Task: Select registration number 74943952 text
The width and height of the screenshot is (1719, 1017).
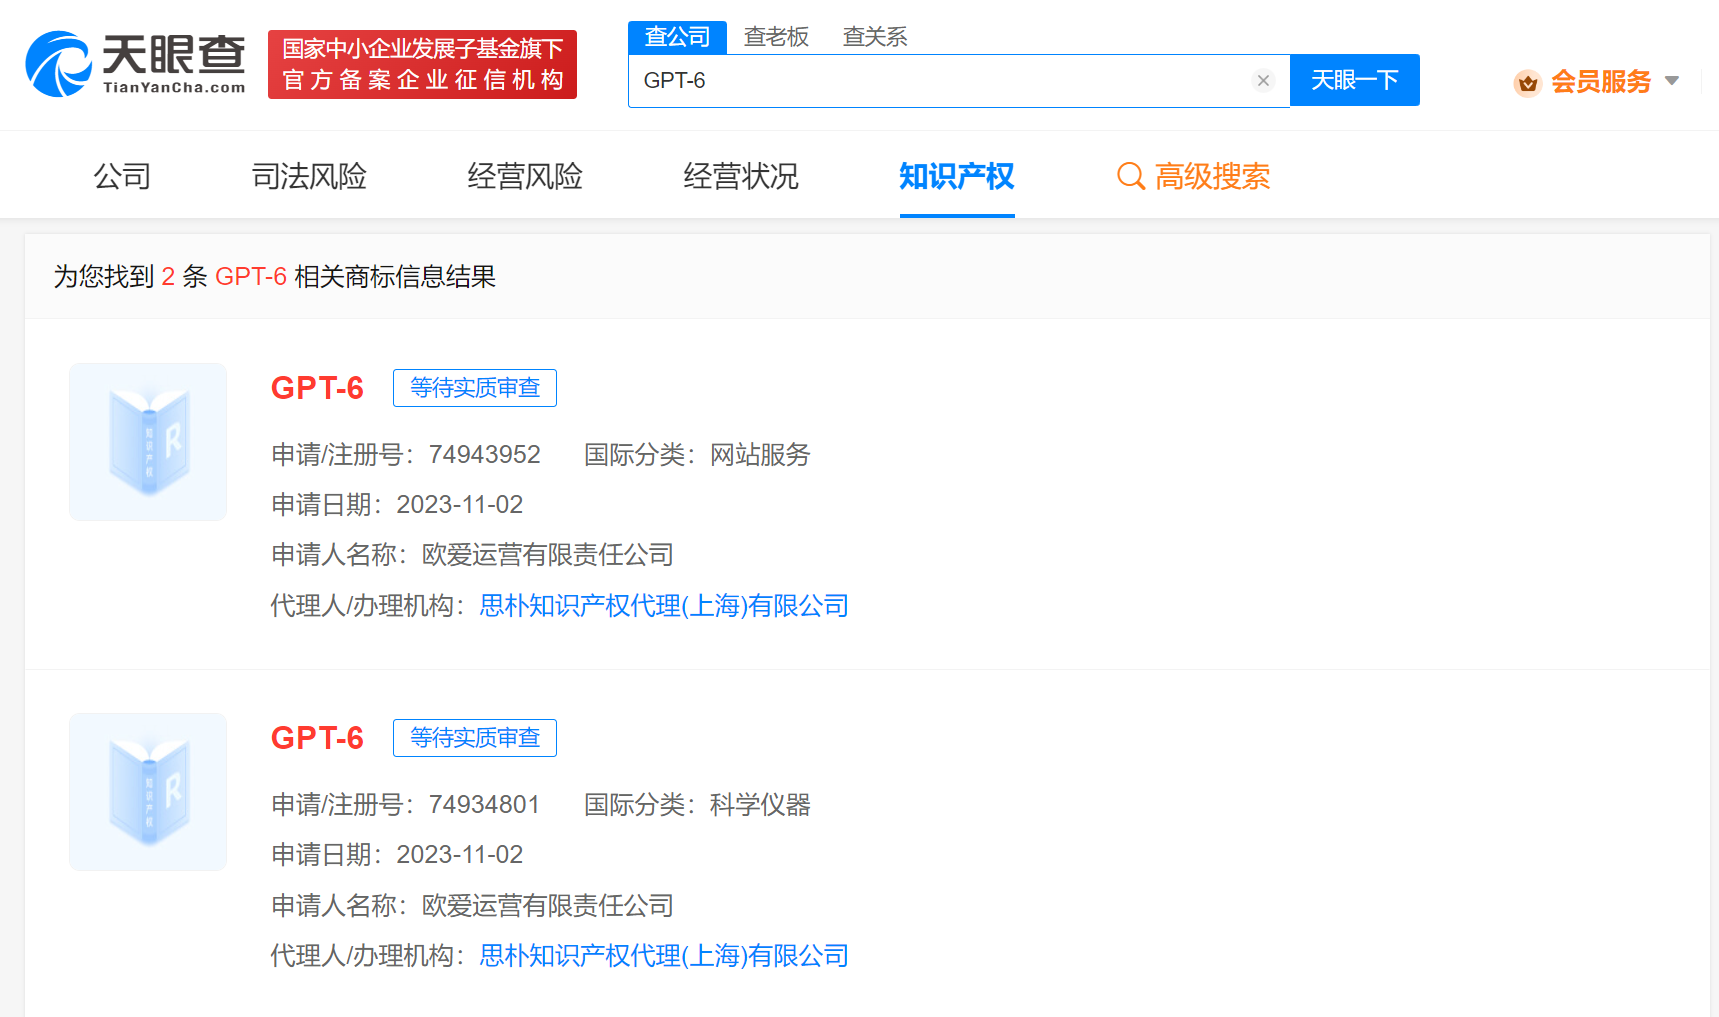Action: (485, 455)
